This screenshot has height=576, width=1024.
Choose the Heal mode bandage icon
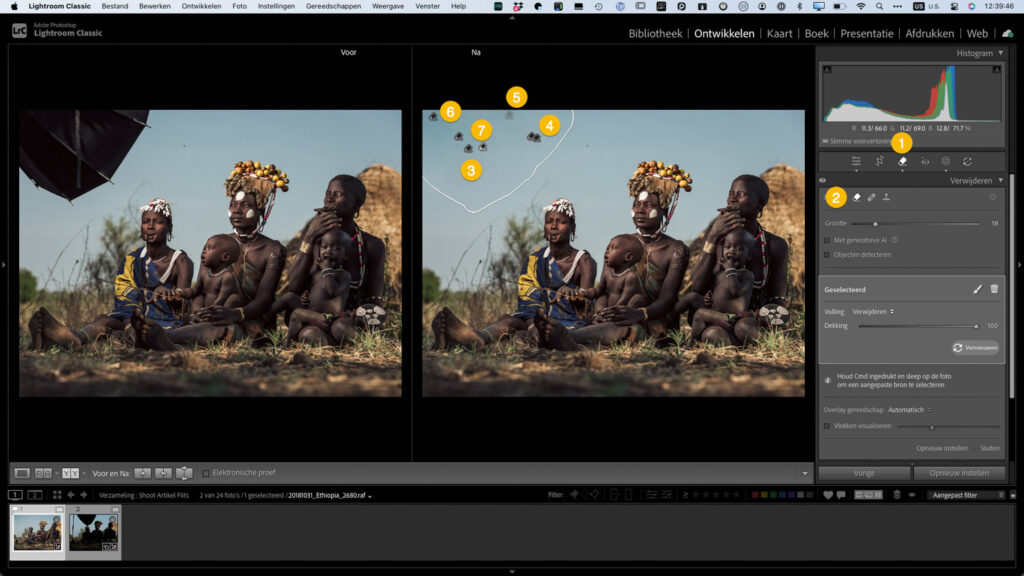871,197
